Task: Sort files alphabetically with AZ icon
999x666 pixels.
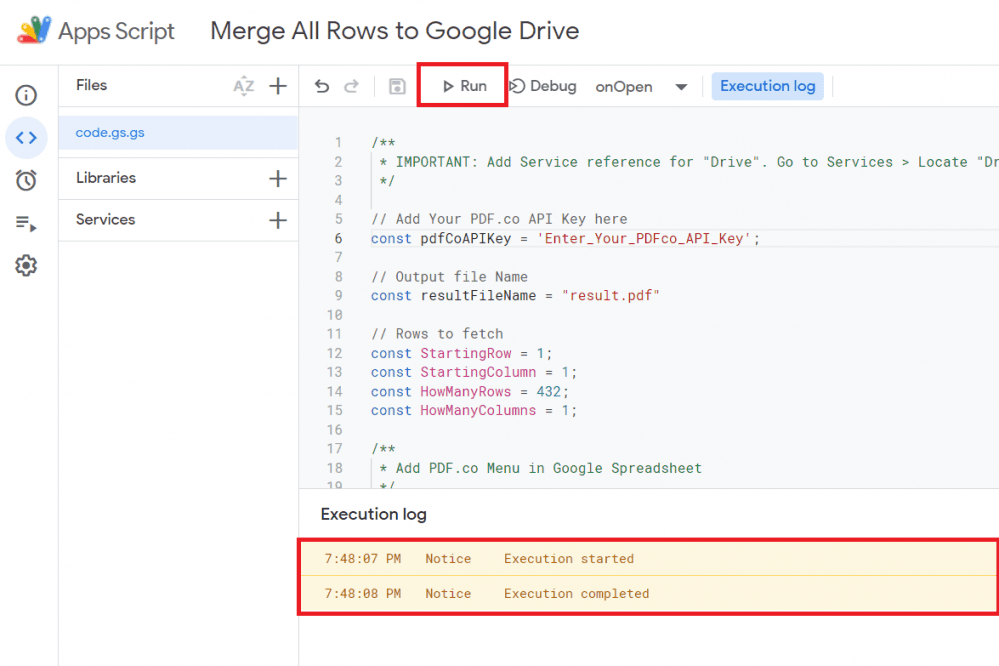Action: tap(243, 86)
